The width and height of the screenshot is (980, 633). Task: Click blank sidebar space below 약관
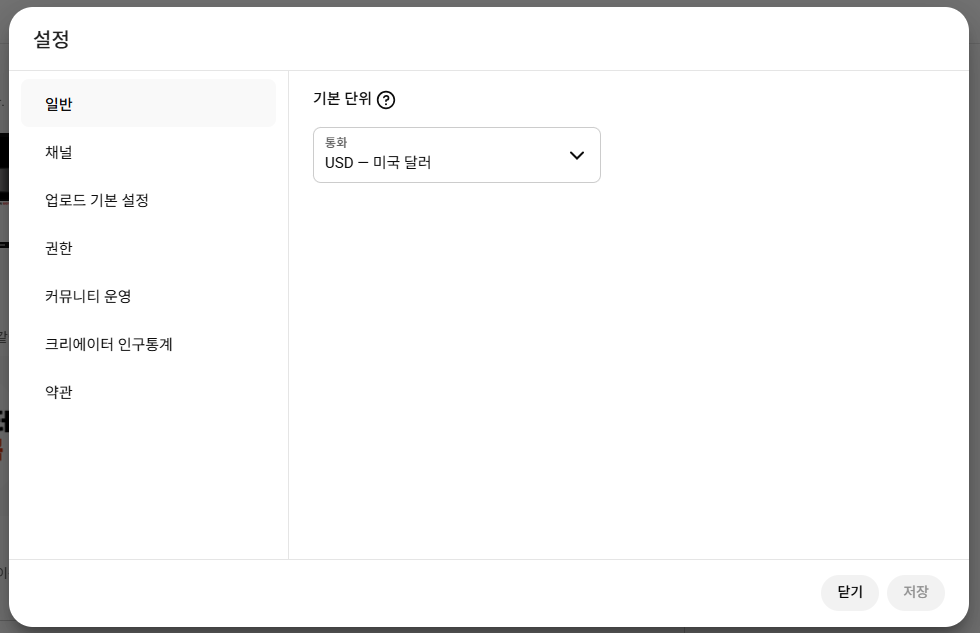tap(148, 480)
